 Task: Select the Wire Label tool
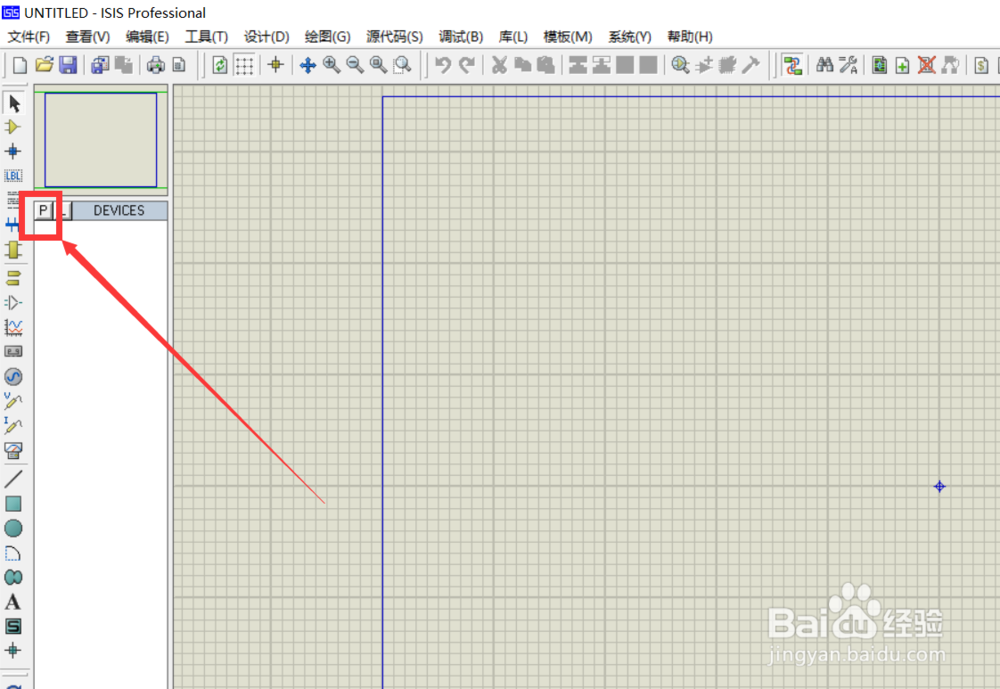coord(13,175)
